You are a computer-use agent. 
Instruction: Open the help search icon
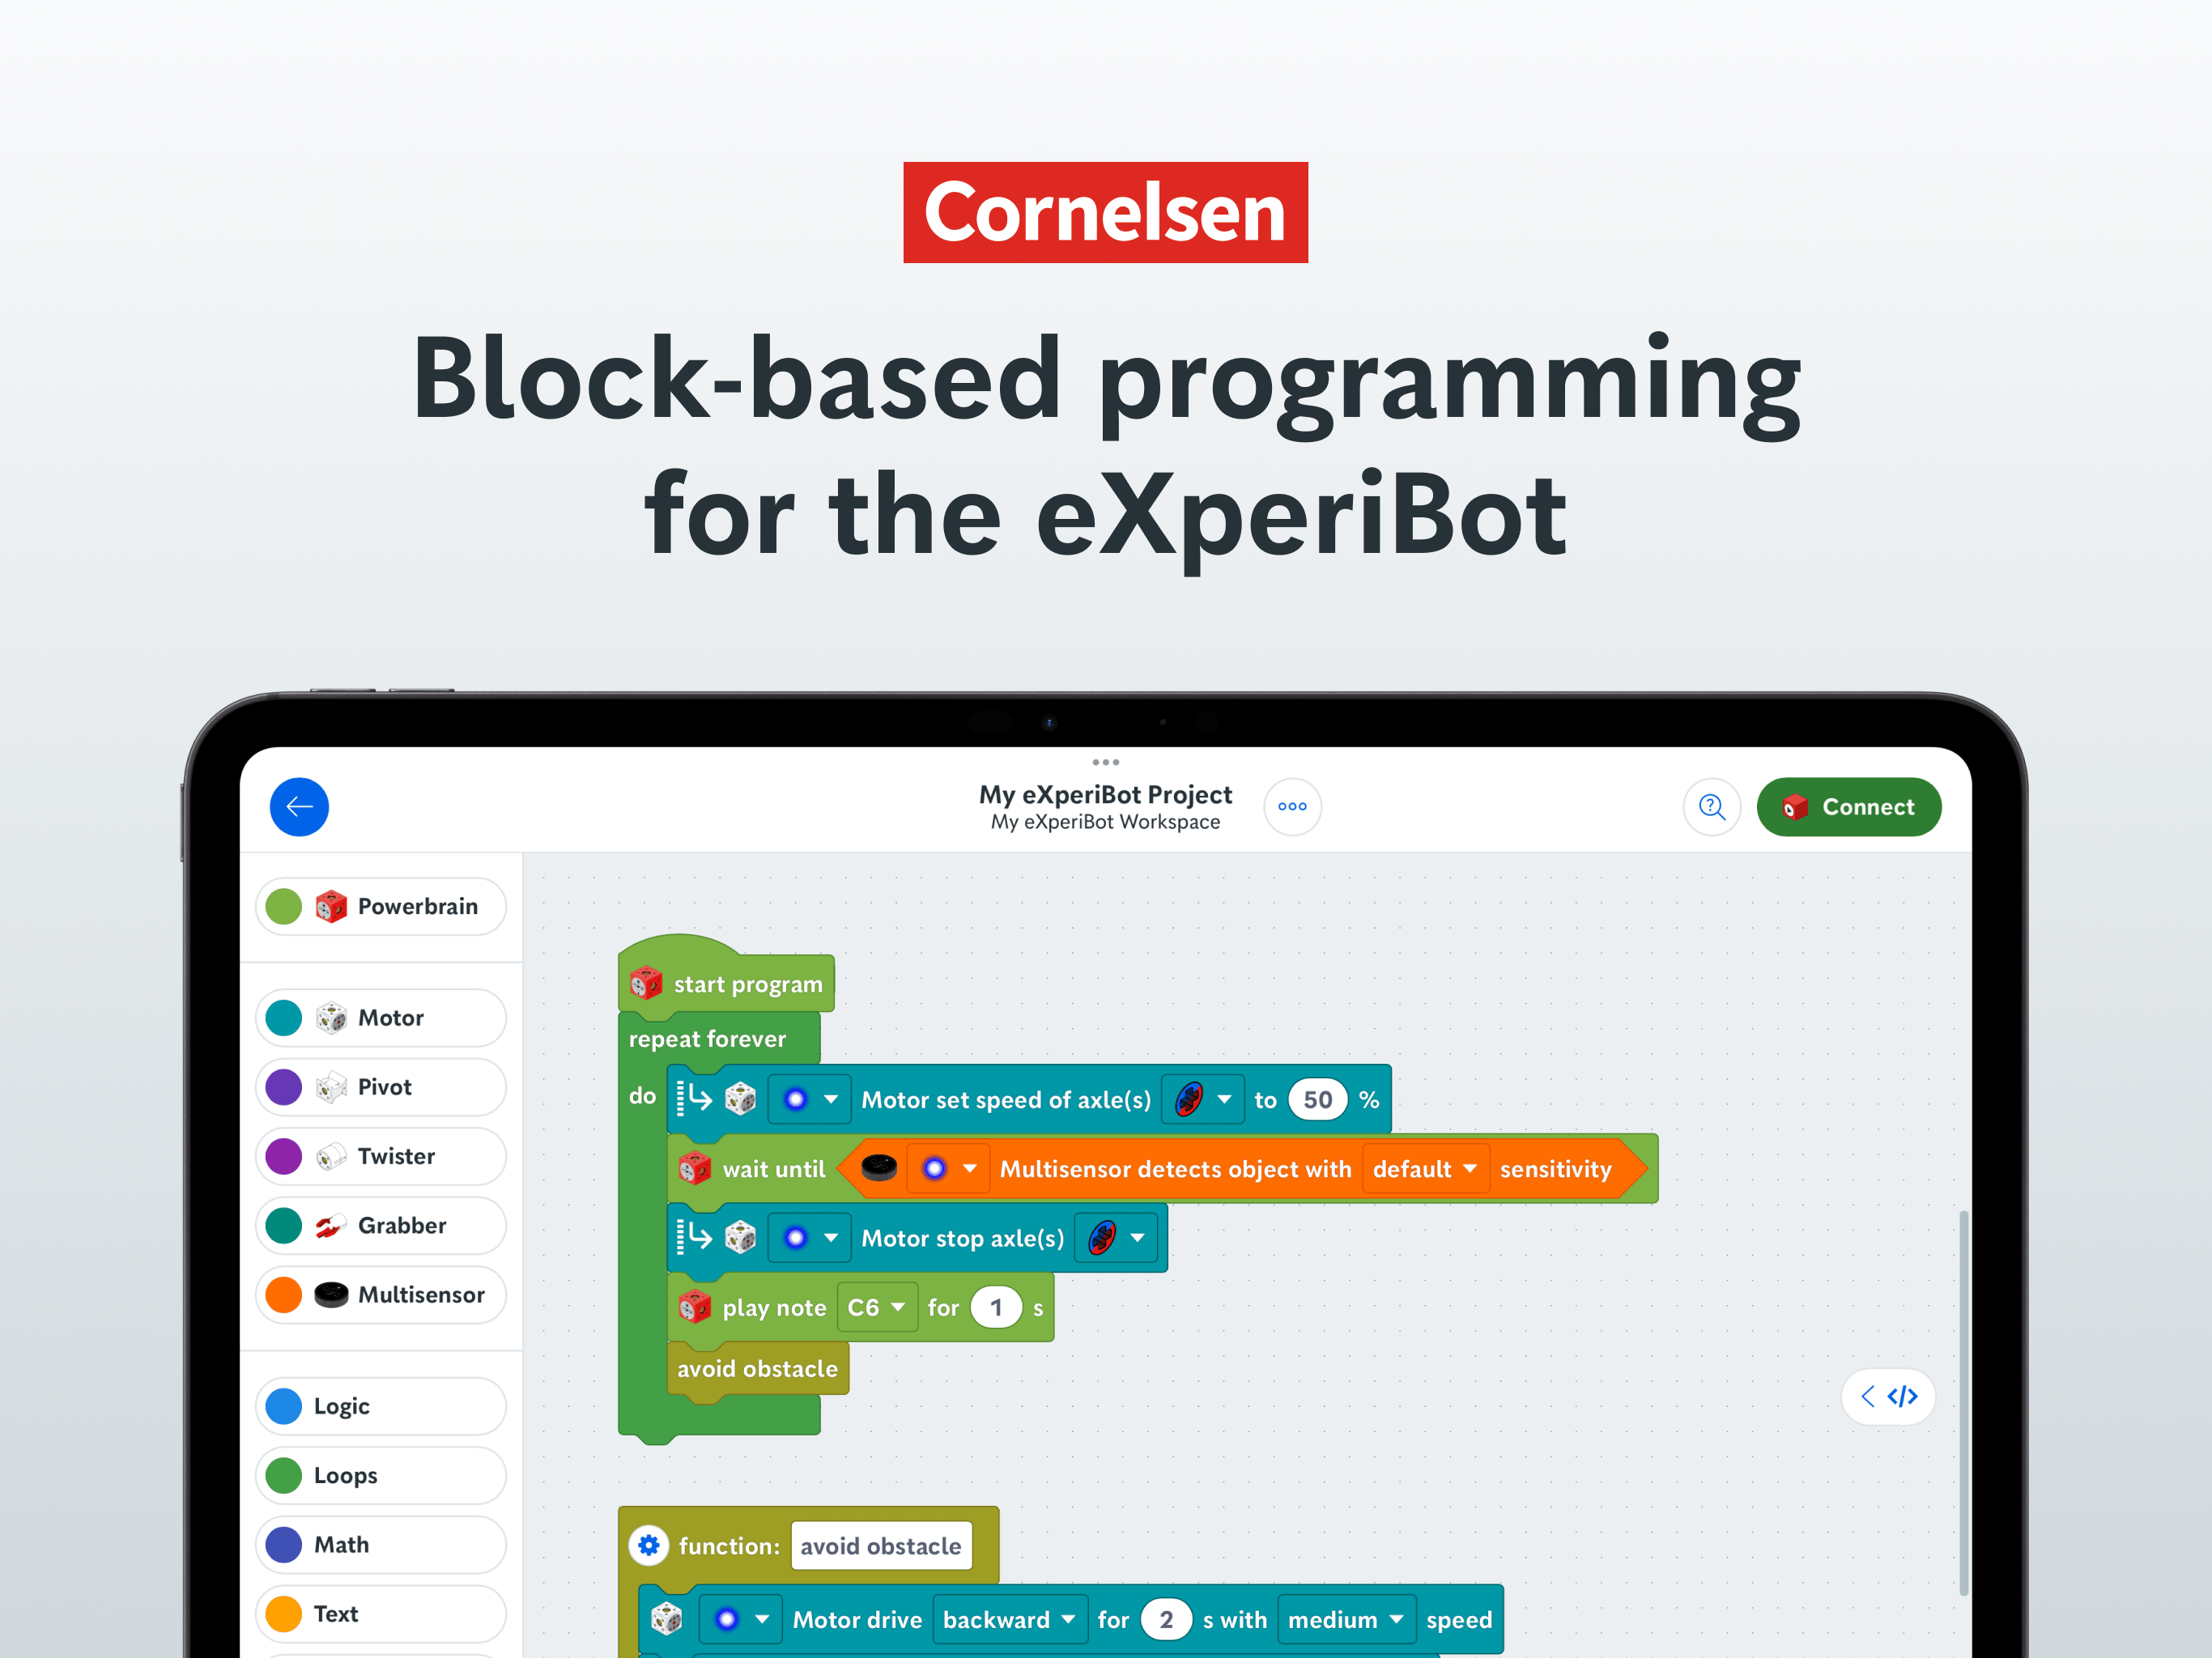tap(1712, 807)
